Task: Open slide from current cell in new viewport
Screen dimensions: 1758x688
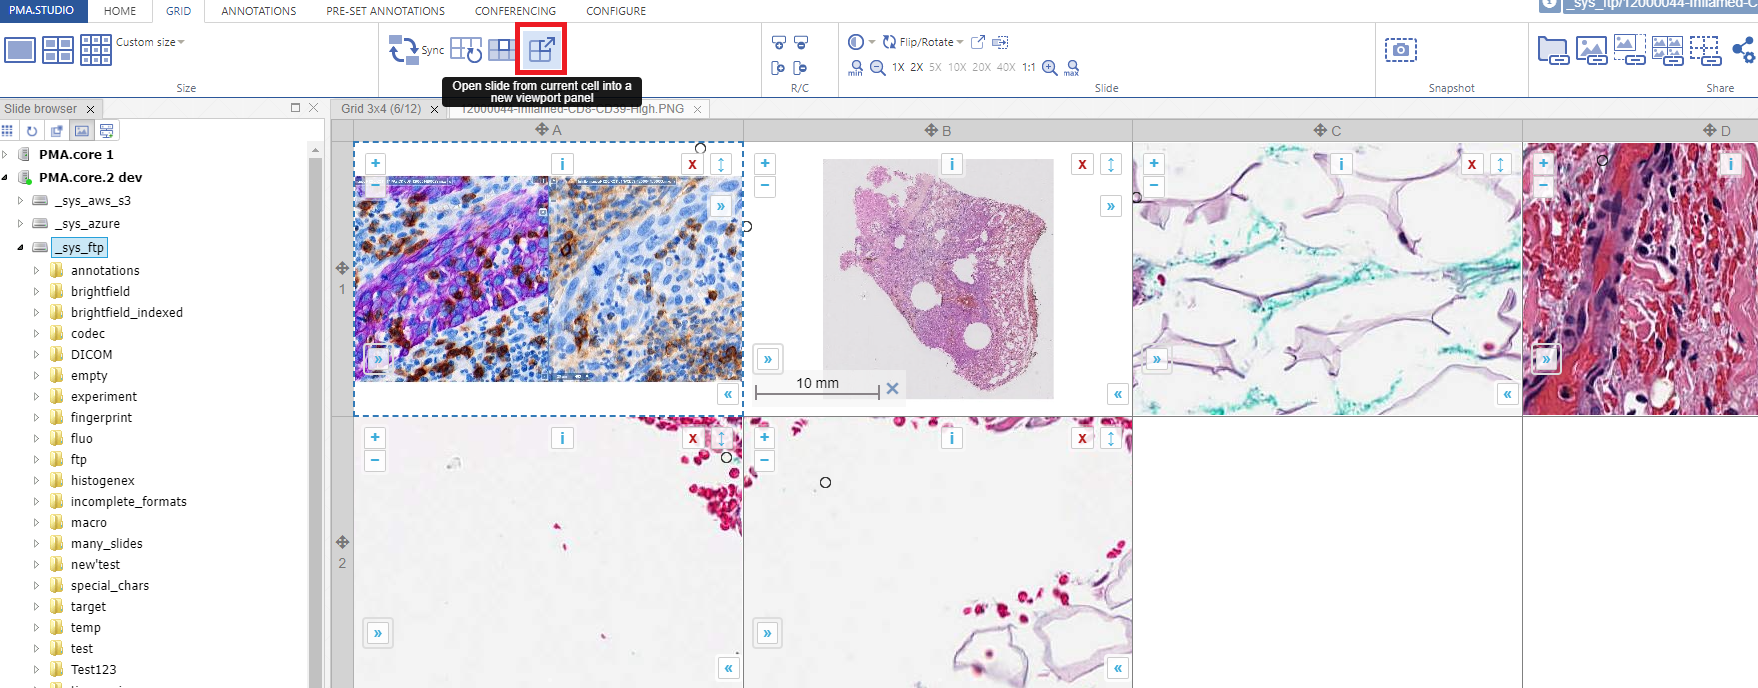Action: coord(541,50)
